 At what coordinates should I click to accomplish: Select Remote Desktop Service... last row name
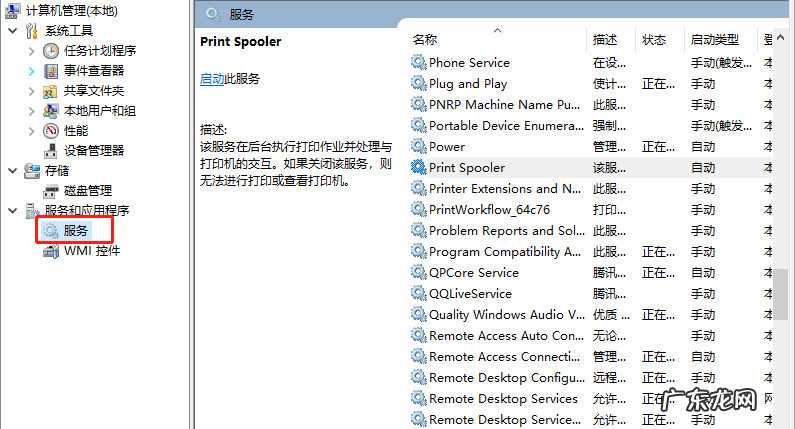(505, 420)
